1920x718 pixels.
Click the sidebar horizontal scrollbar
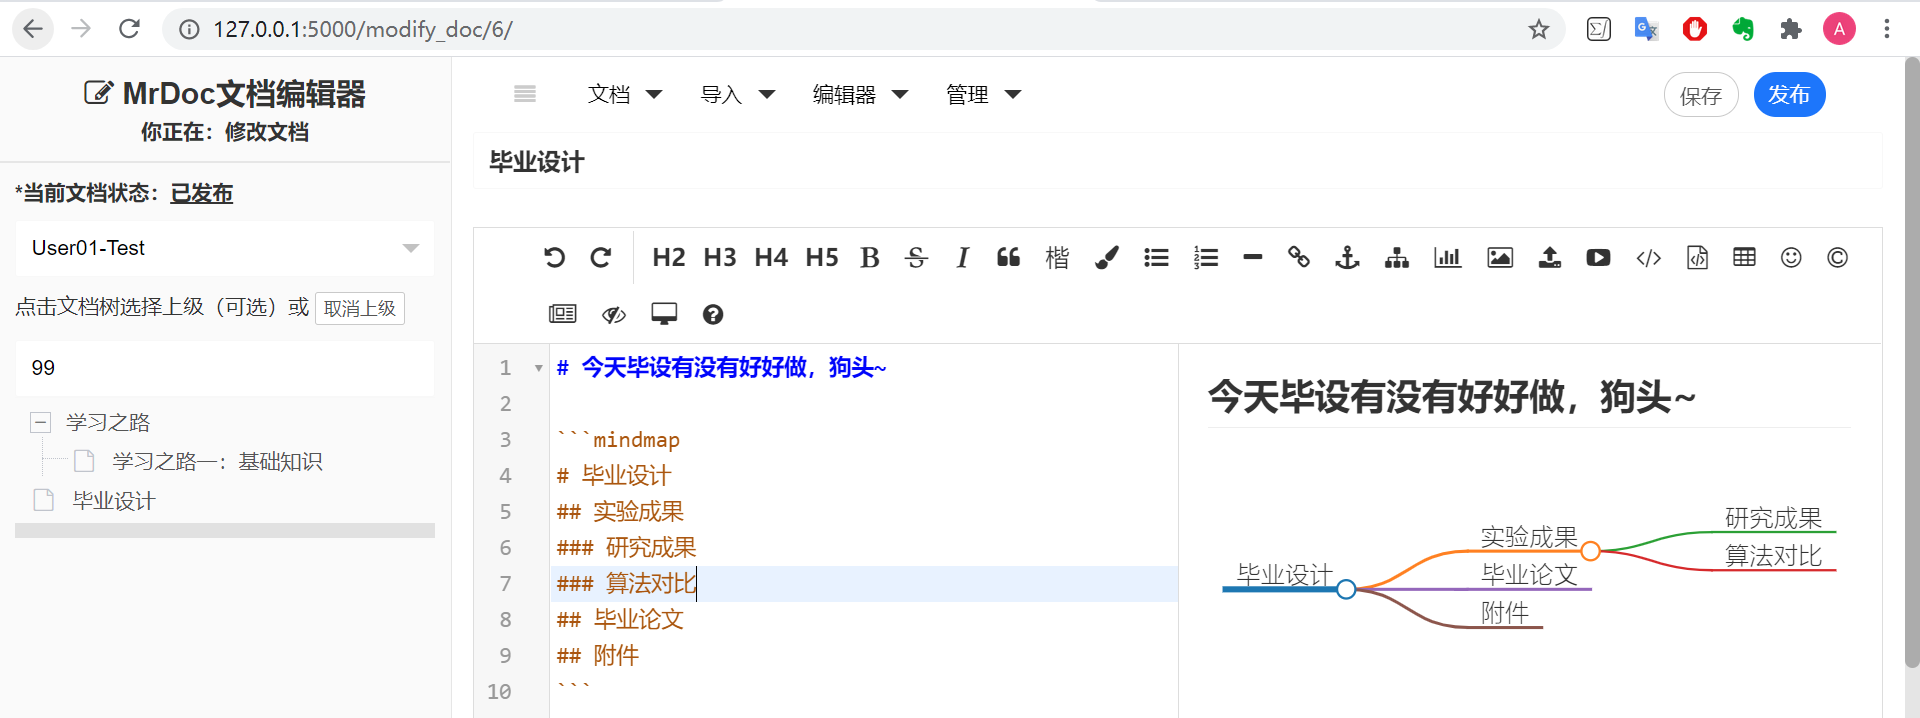click(x=225, y=530)
